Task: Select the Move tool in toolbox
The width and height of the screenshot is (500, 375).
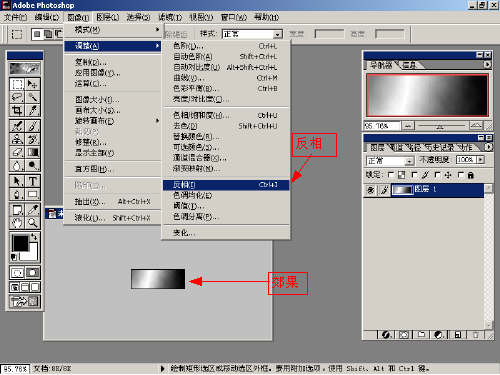Action: coord(32,84)
